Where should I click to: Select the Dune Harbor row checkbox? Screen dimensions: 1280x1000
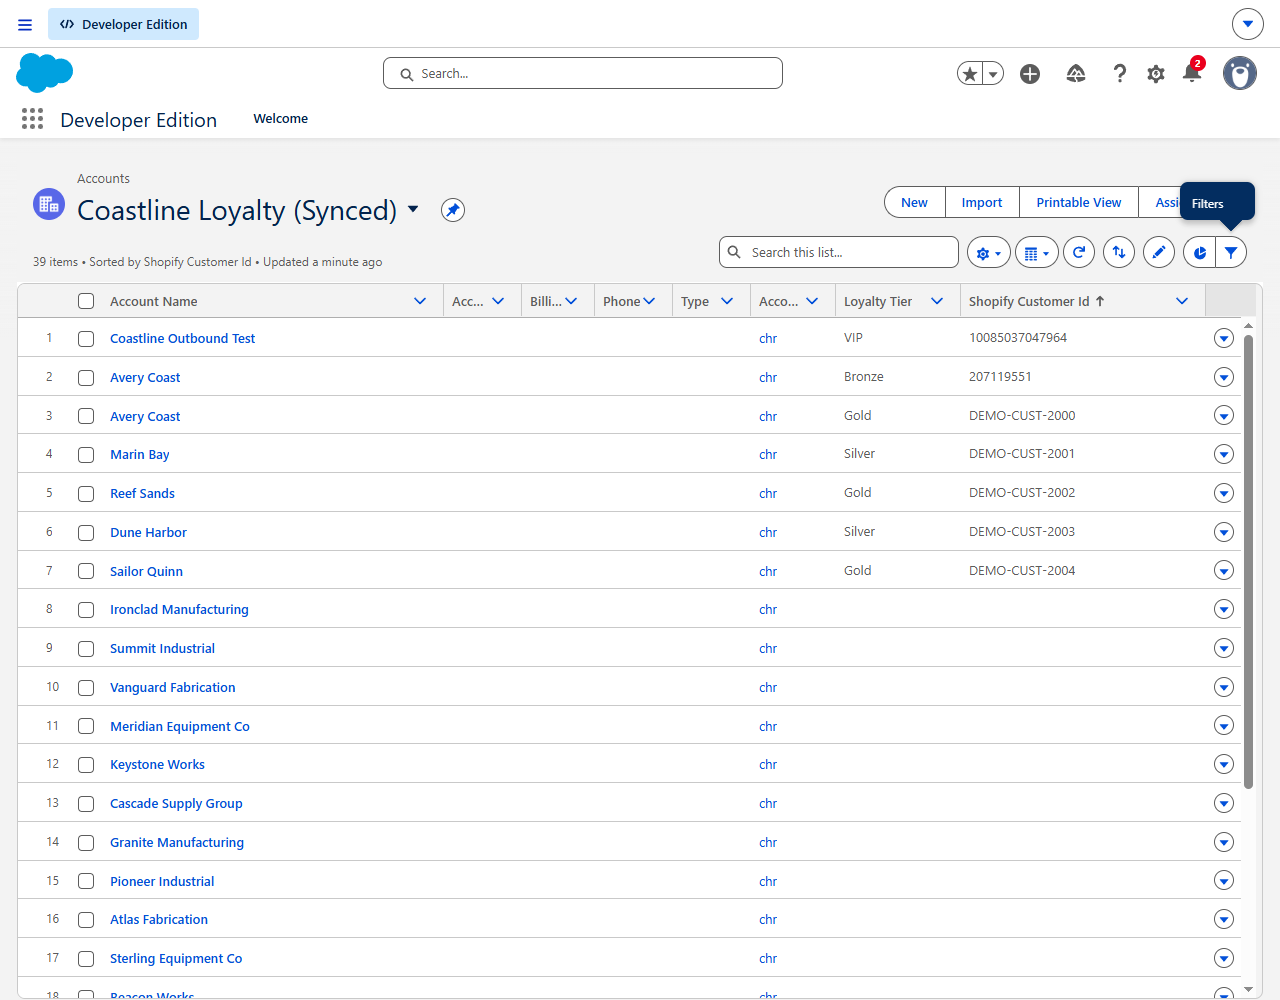(x=86, y=533)
